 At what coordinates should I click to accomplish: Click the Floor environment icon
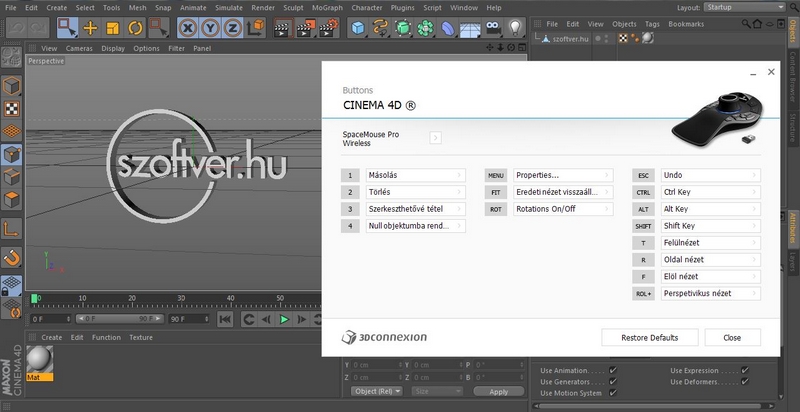[x=470, y=28]
